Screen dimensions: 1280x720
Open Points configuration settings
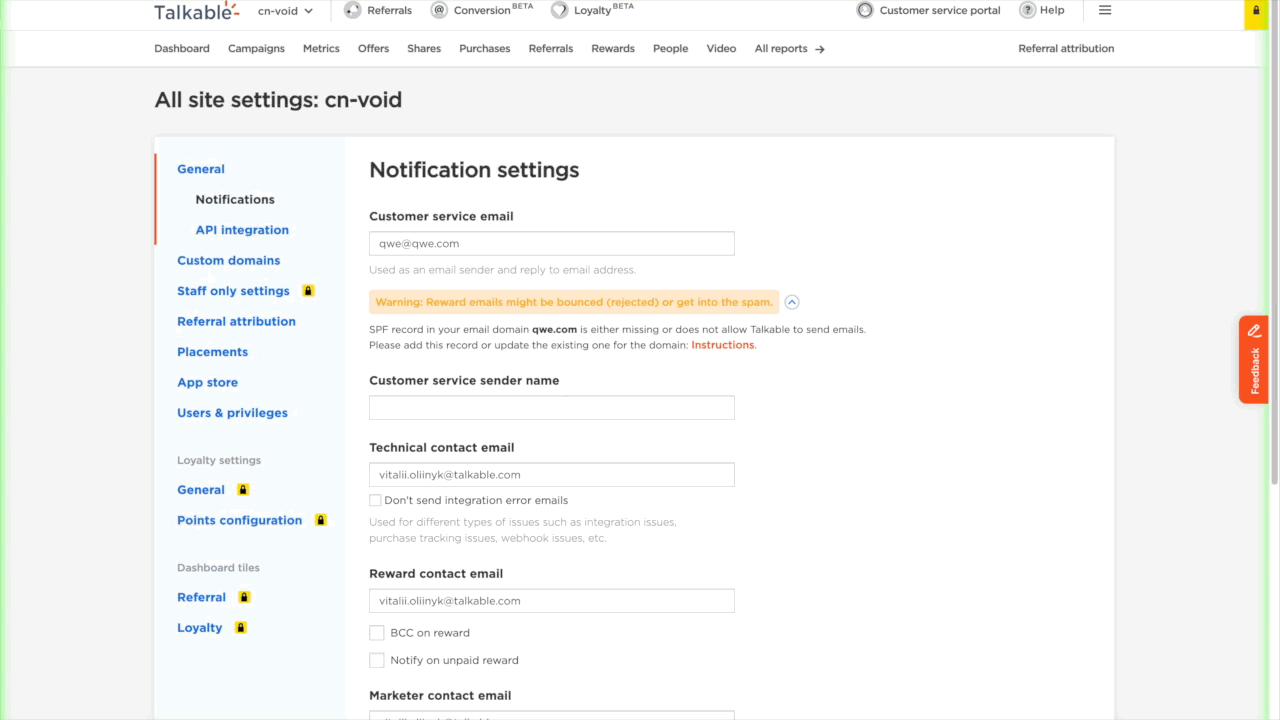point(239,520)
